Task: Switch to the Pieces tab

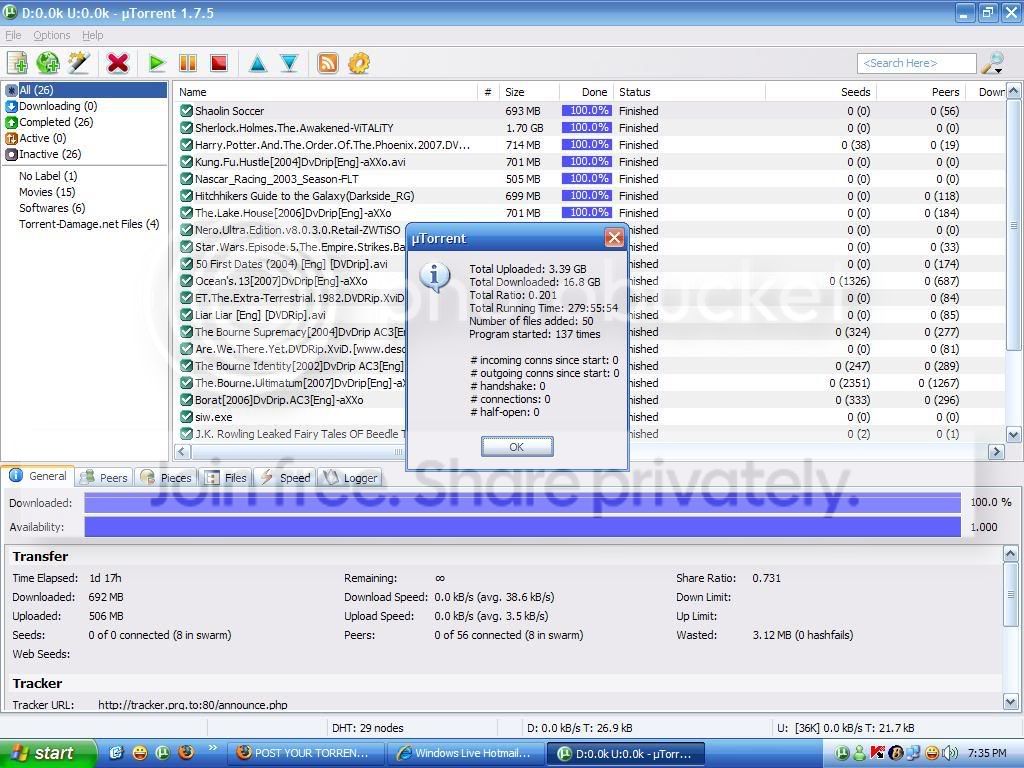Action: (166, 477)
